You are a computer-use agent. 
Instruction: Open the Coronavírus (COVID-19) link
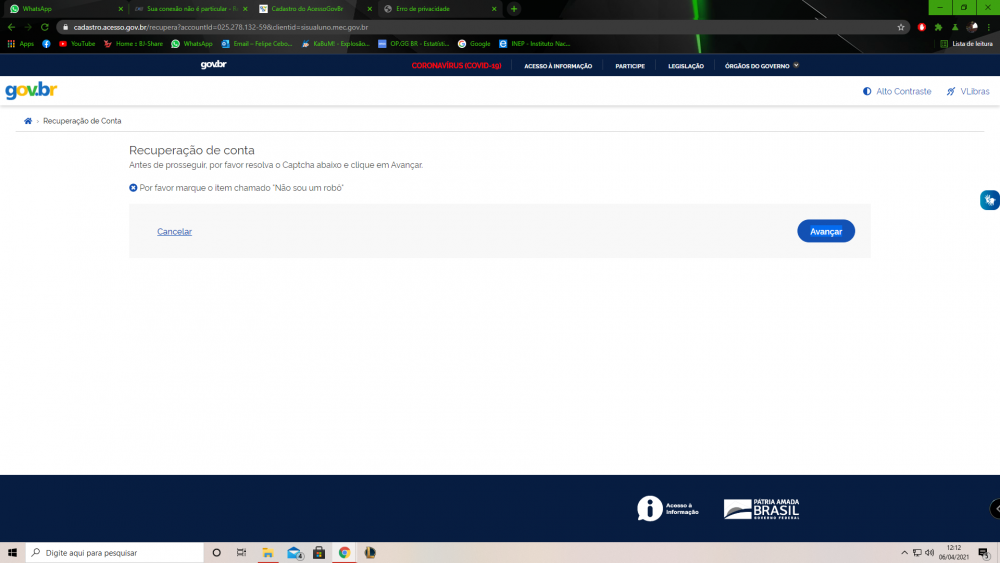pyautogui.click(x=456, y=66)
